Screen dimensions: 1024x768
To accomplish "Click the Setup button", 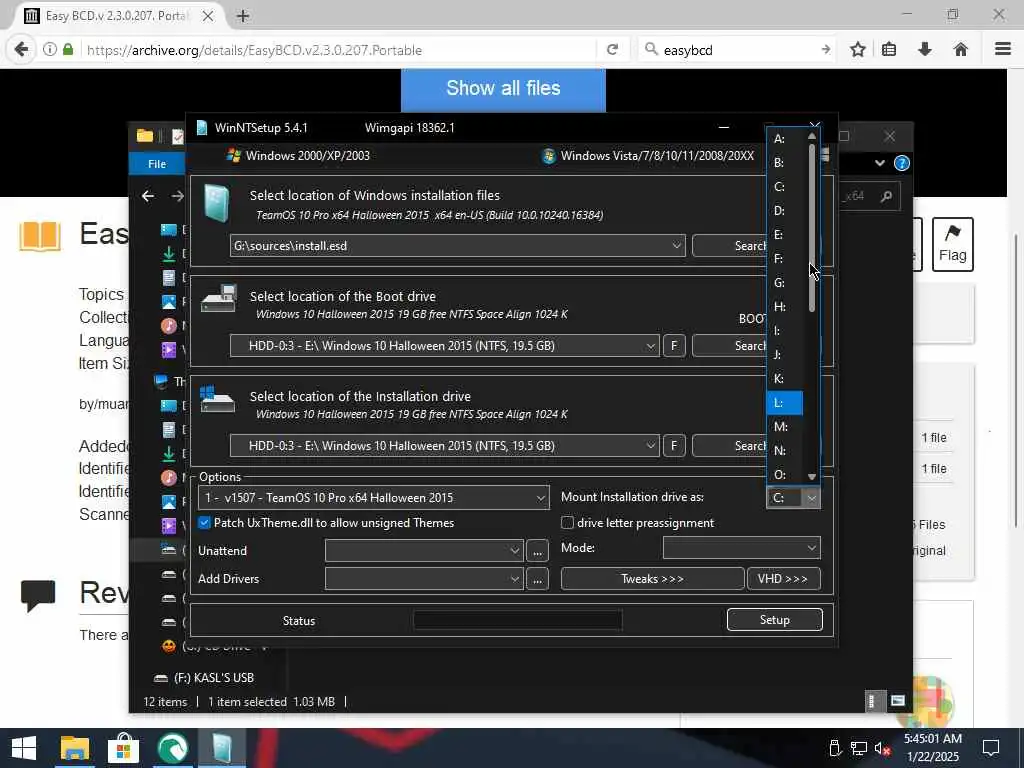I will [775, 620].
